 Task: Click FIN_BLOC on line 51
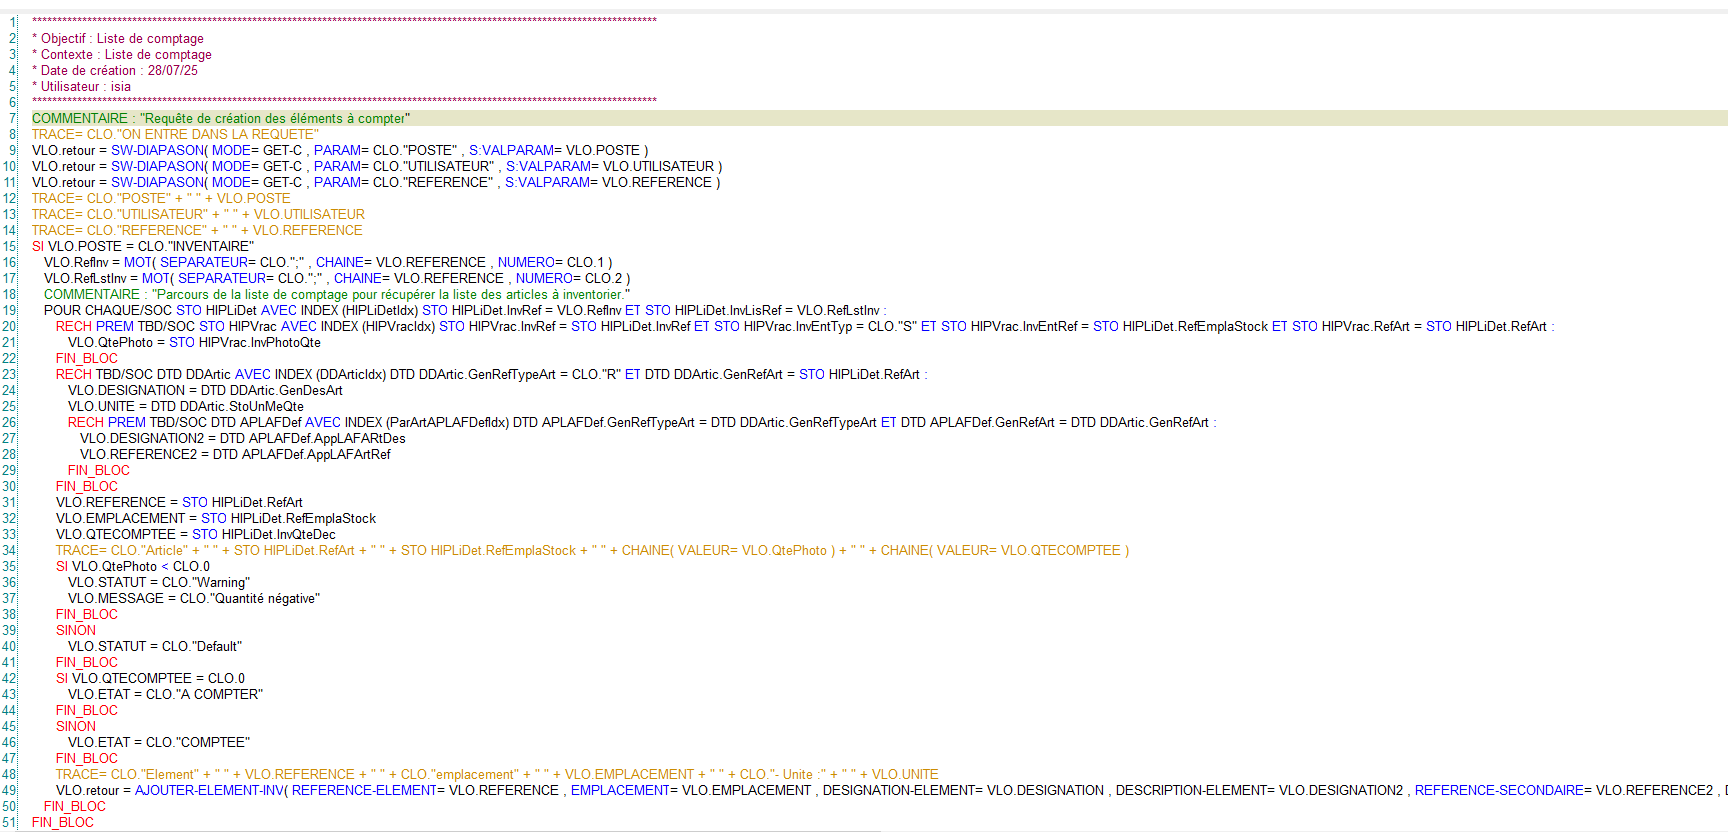click(x=63, y=822)
